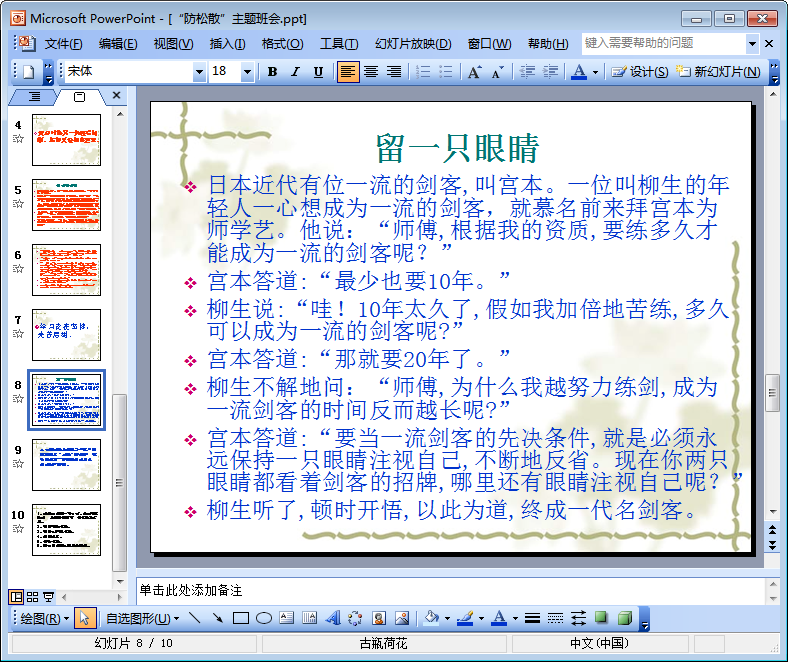Open the font name dropdown 宋体

click(x=199, y=72)
